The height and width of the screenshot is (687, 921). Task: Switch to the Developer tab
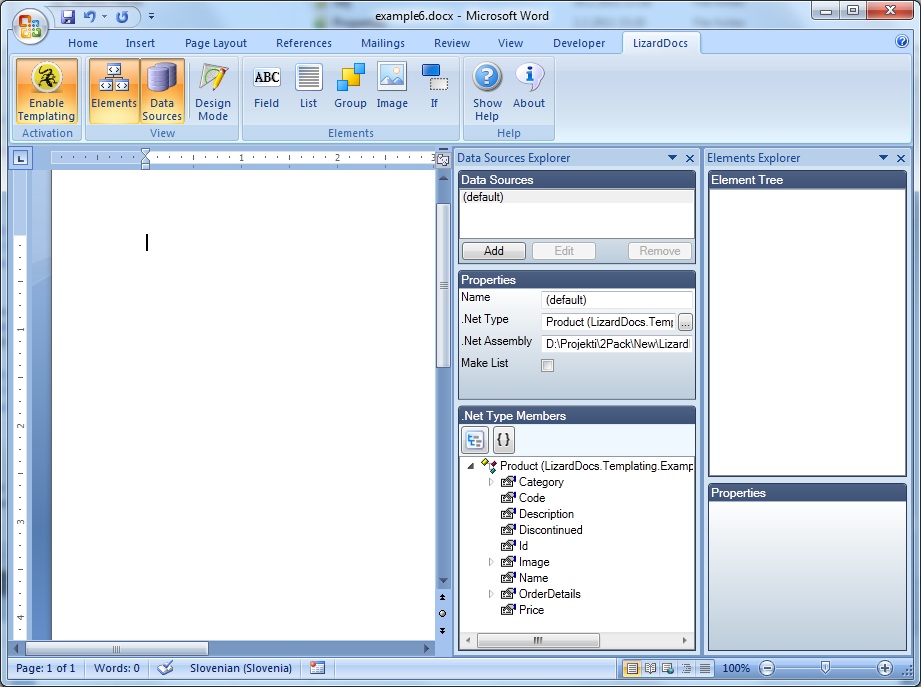coord(579,43)
